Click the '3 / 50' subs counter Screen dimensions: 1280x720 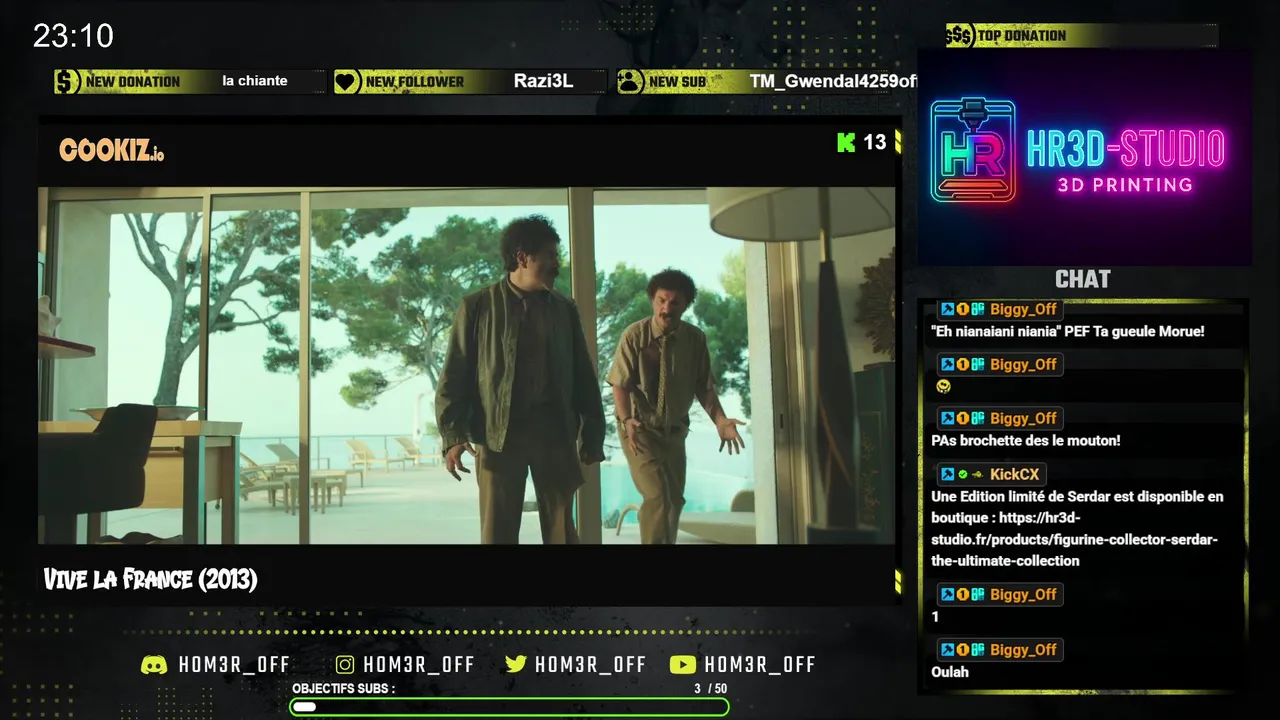tap(711, 689)
